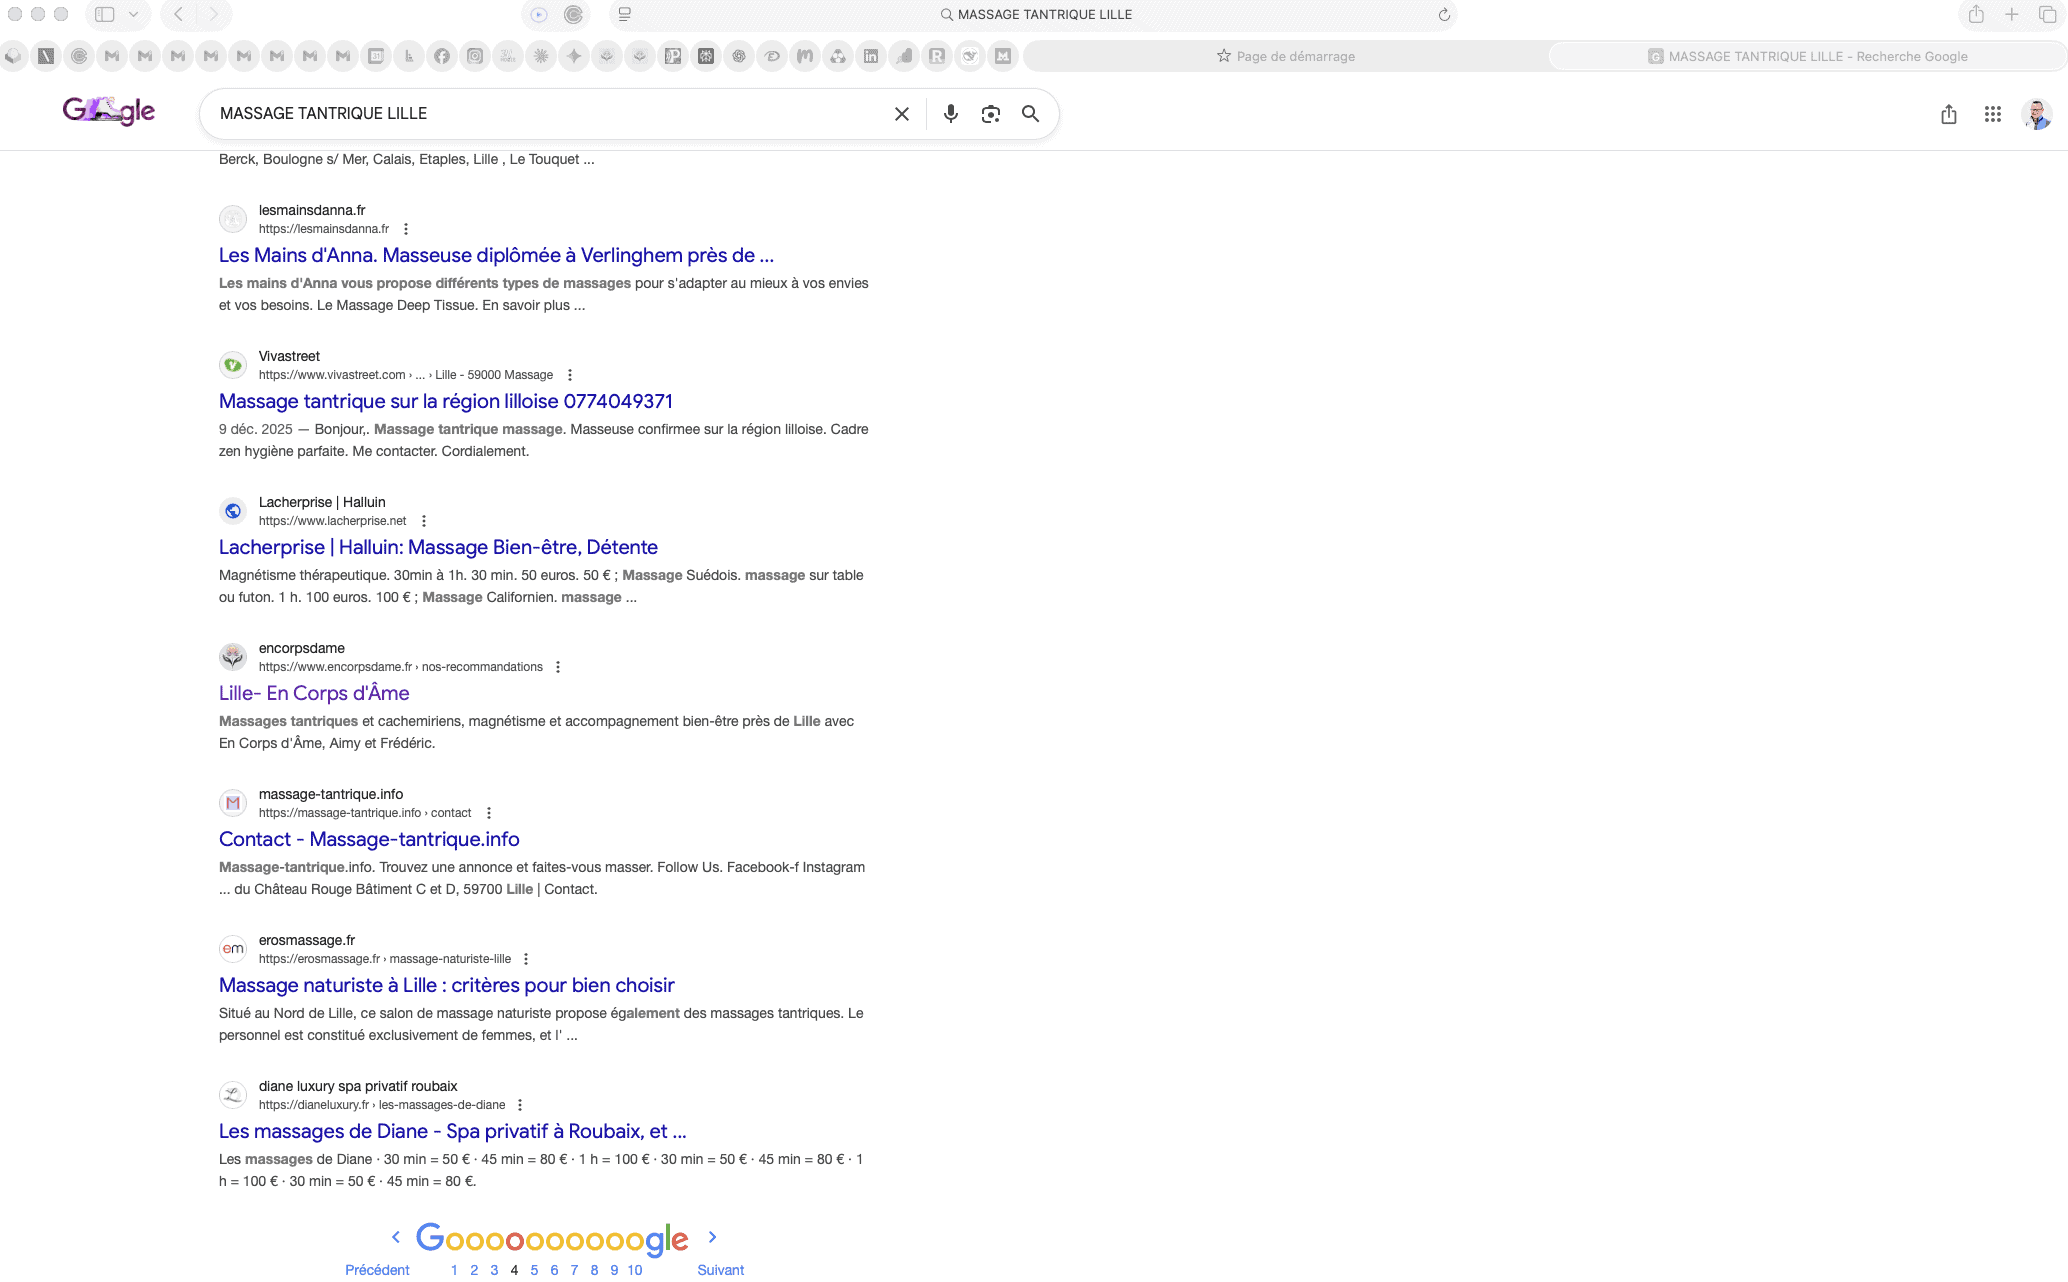The width and height of the screenshot is (2068, 1282).
Task: Open Contact - Massage-tantrique.info link
Action: (369, 839)
